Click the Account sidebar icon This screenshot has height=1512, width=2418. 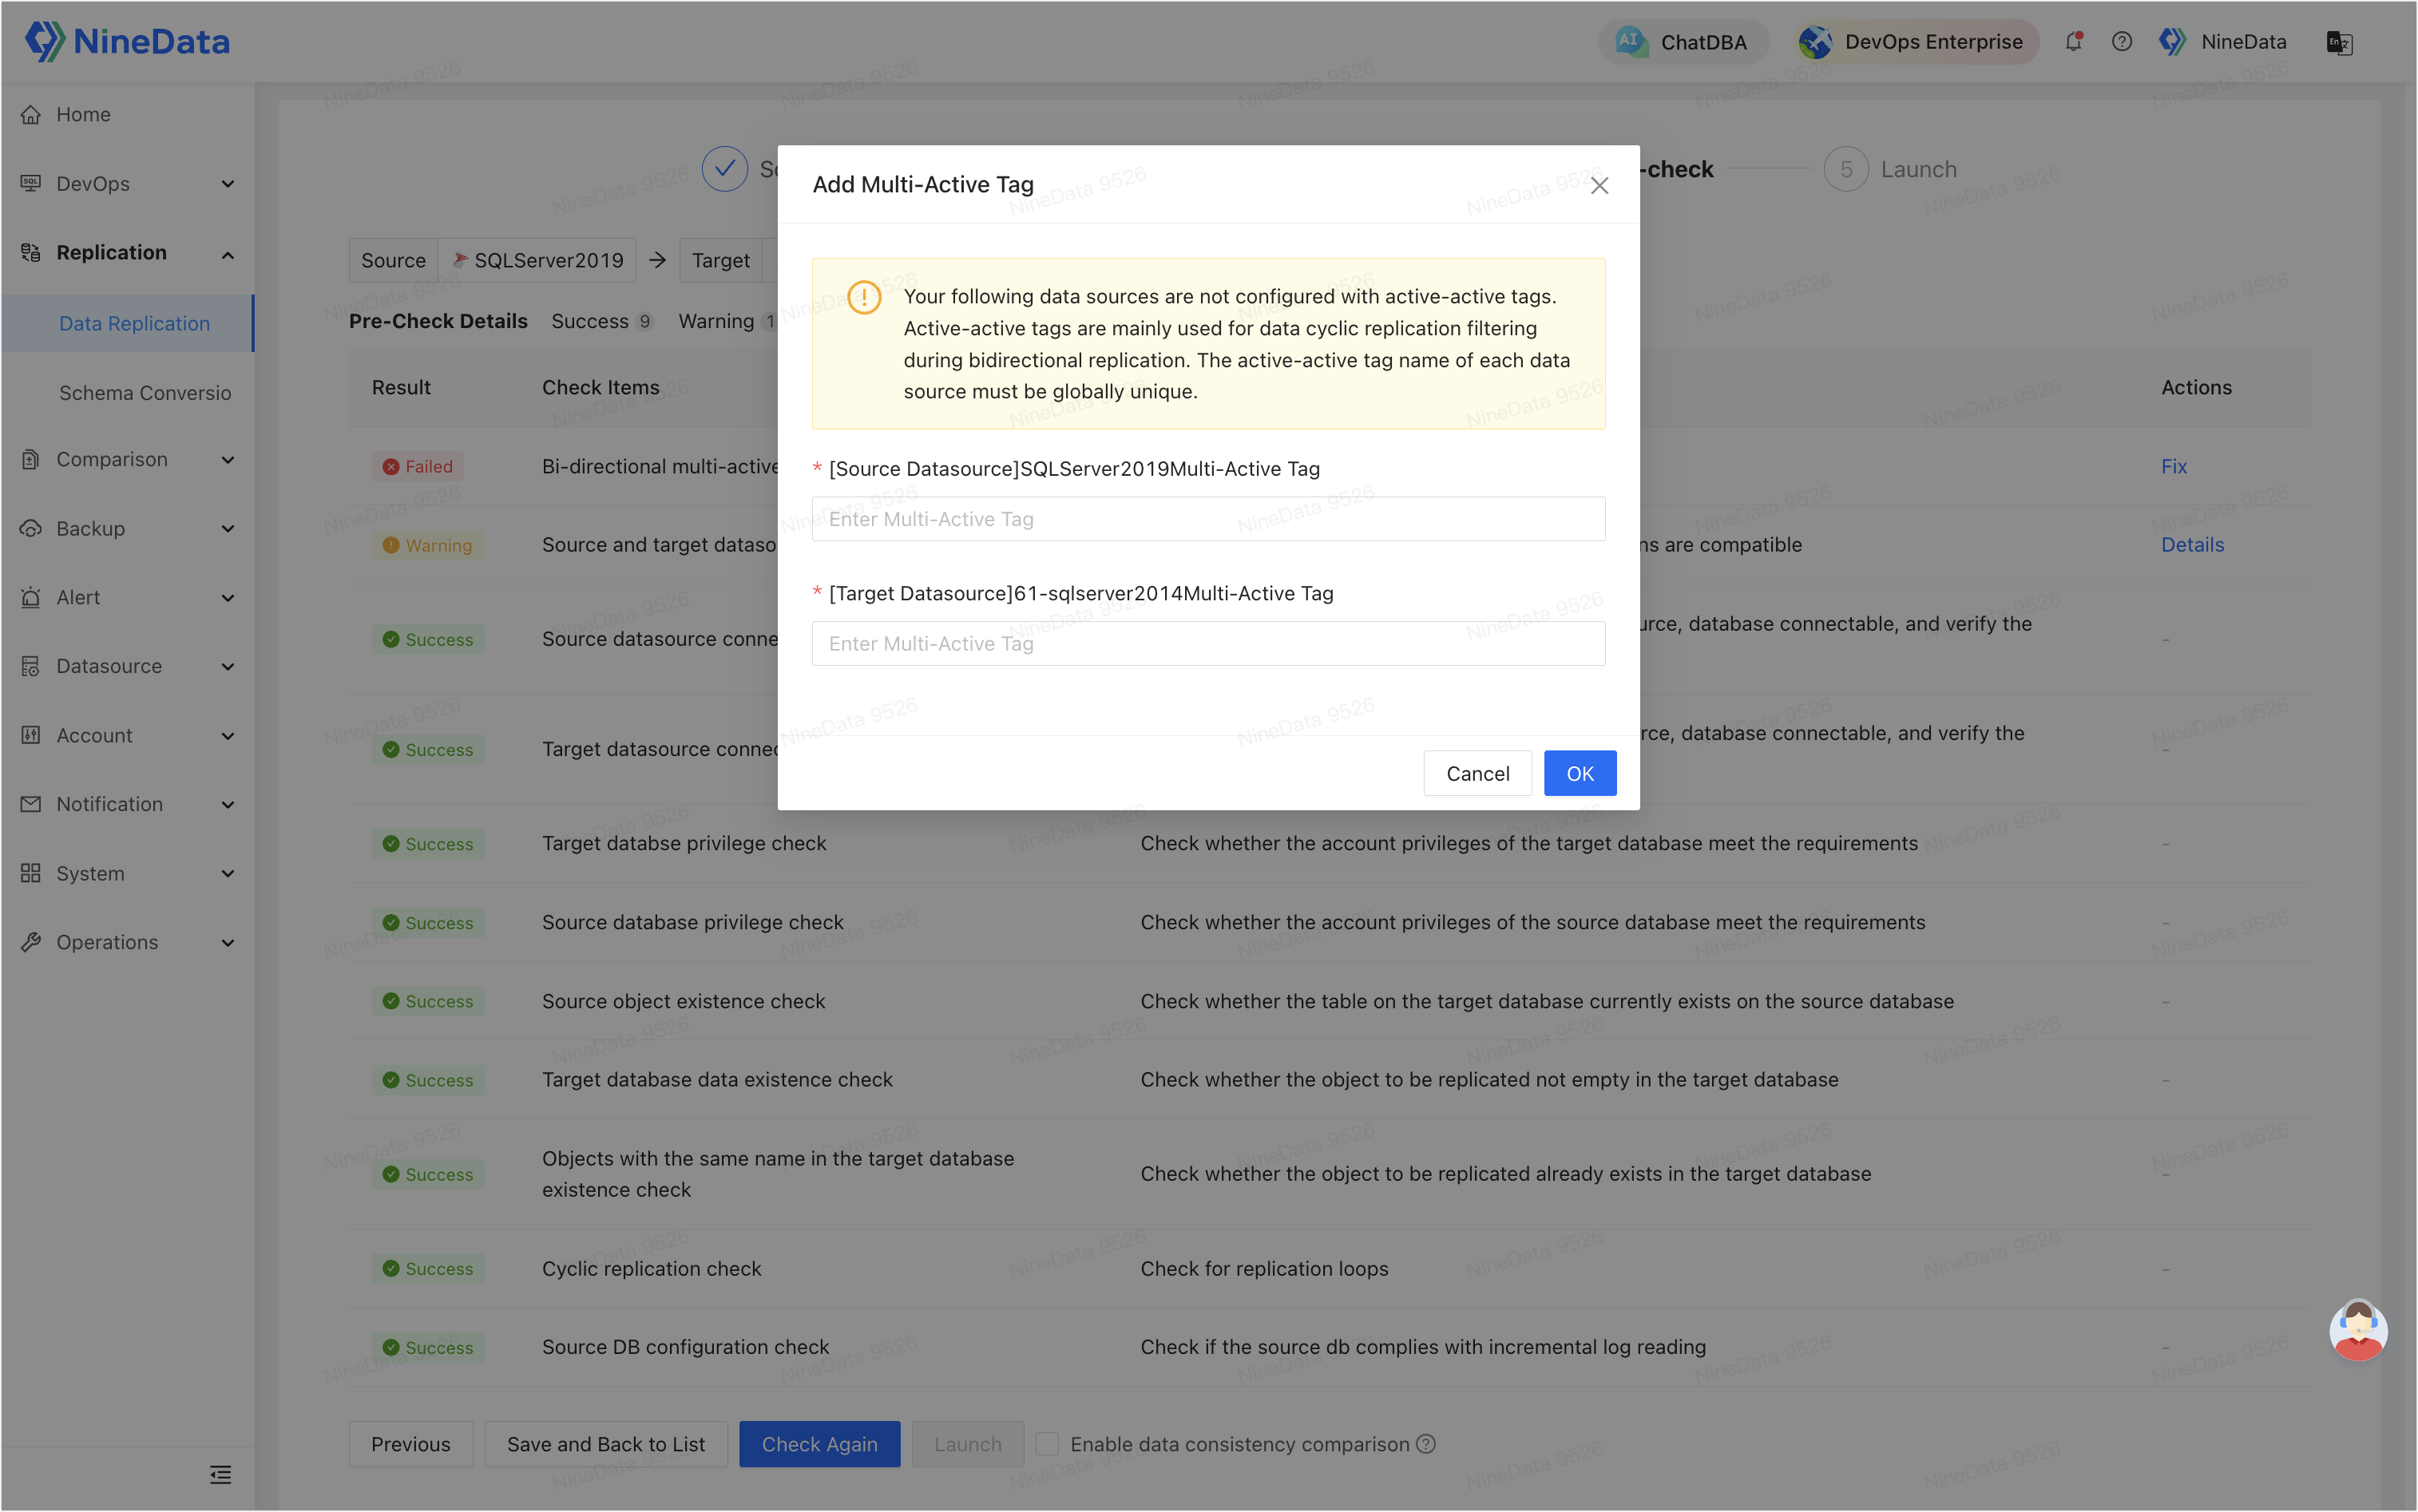[31, 735]
